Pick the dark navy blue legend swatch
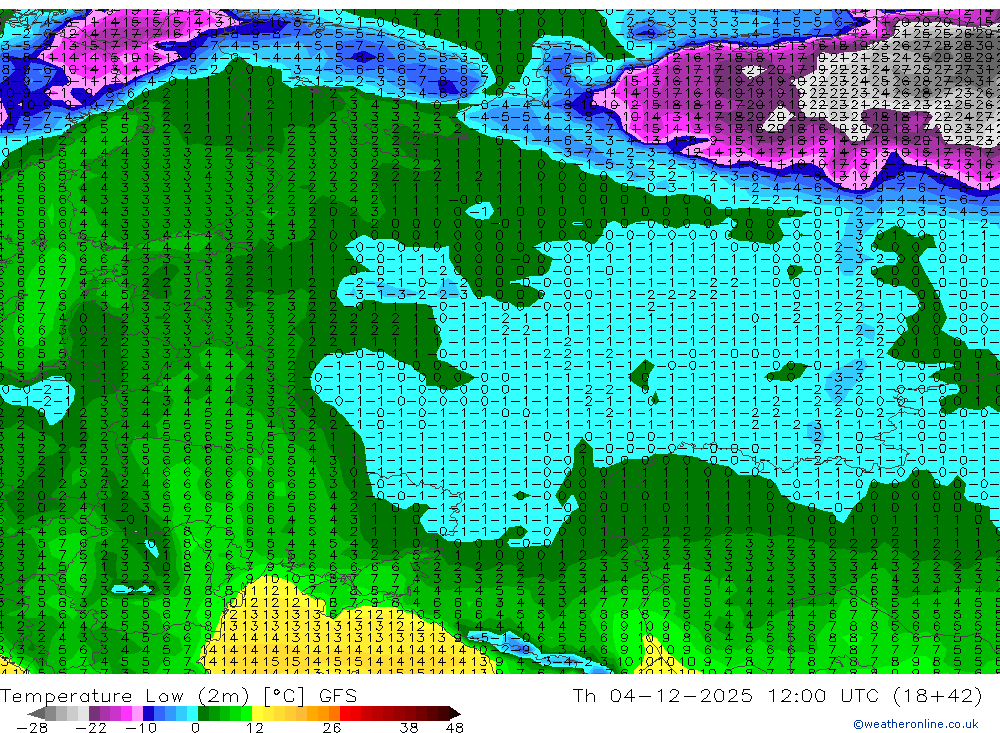 click(x=149, y=713)
